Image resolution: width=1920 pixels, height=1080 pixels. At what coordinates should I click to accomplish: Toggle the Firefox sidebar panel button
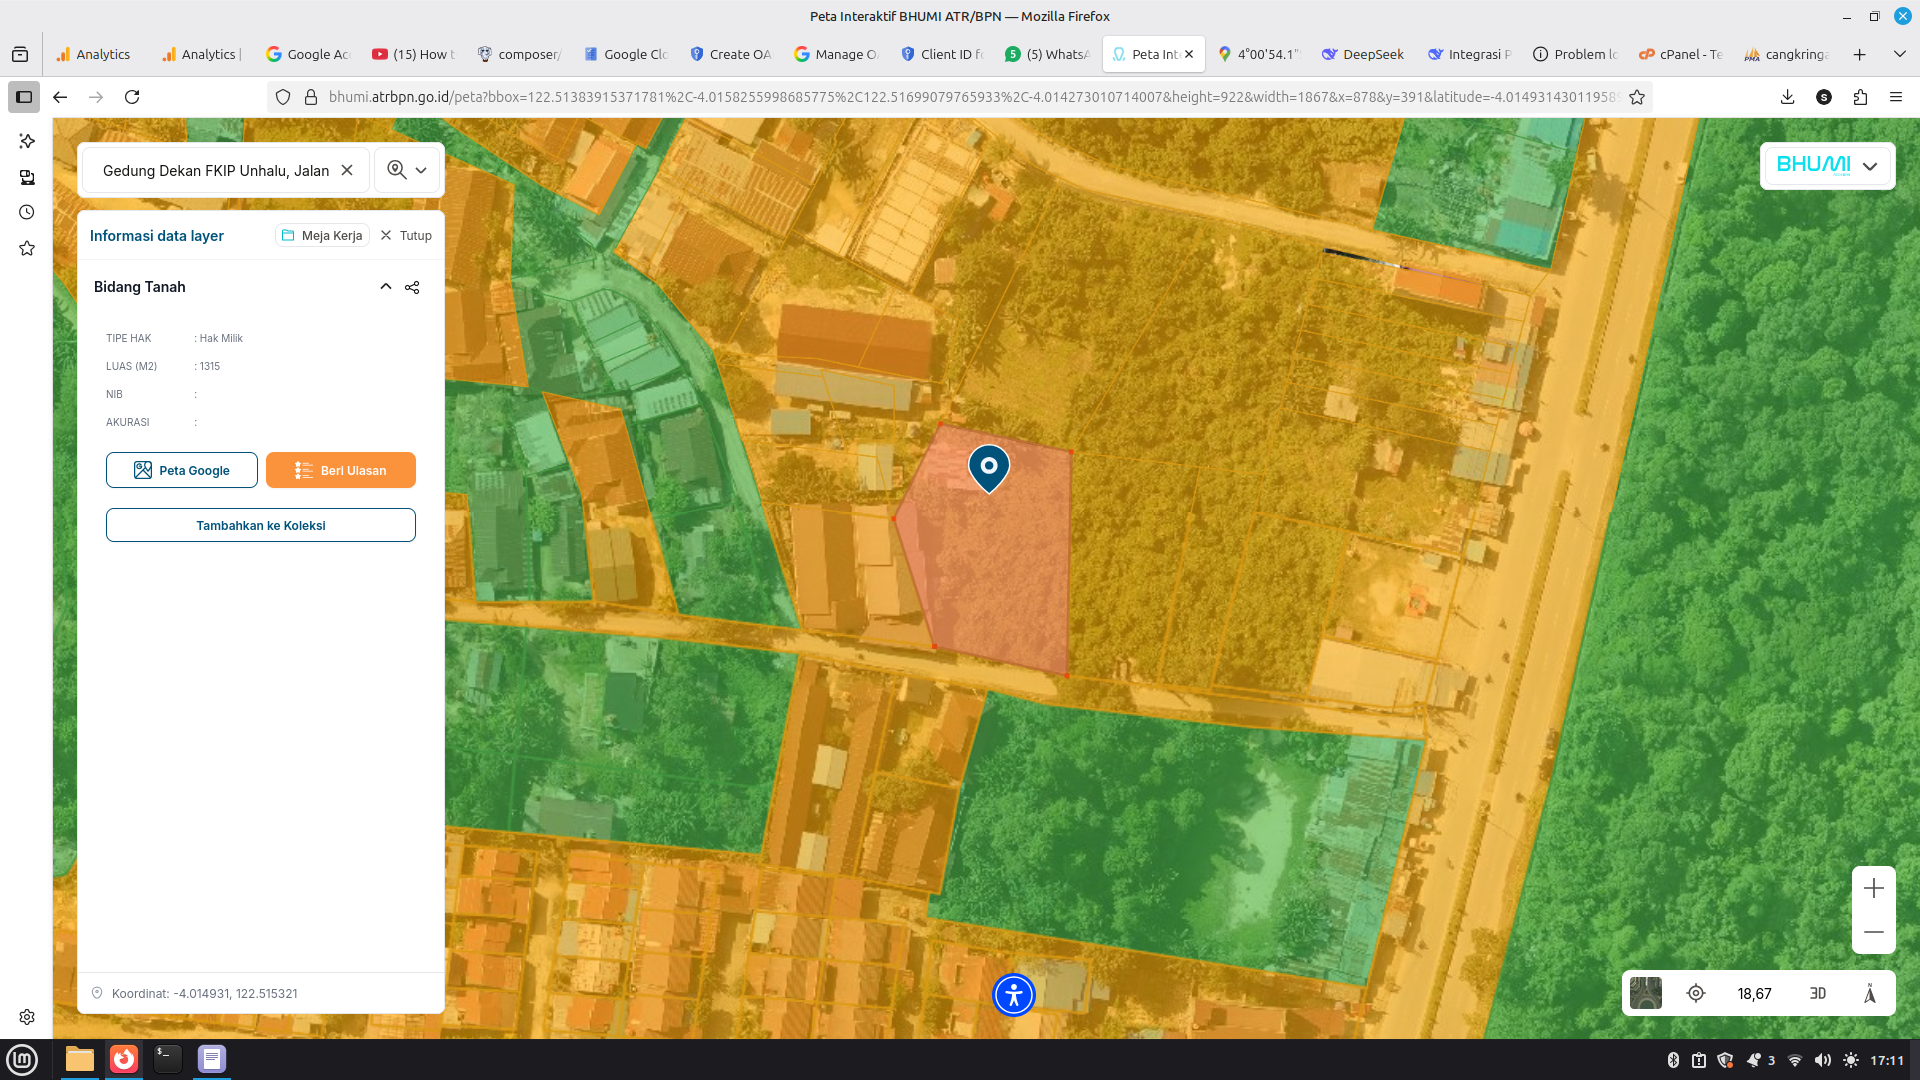(x=24, y=97)
